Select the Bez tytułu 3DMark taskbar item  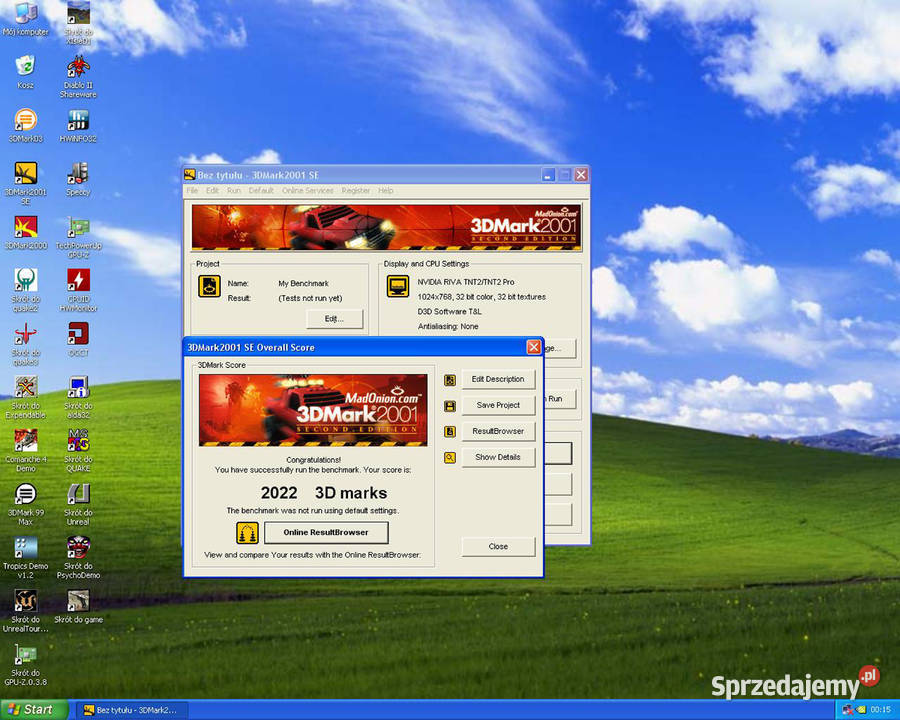point(131,710)
